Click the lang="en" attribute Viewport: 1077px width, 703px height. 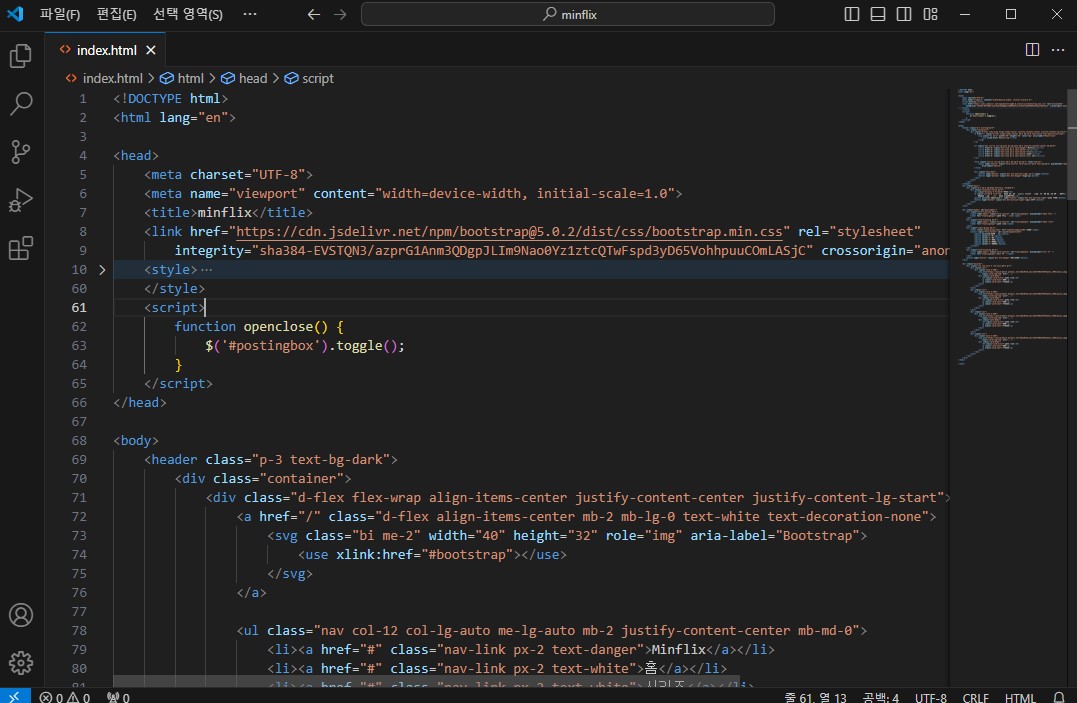[x=194, y=118]
